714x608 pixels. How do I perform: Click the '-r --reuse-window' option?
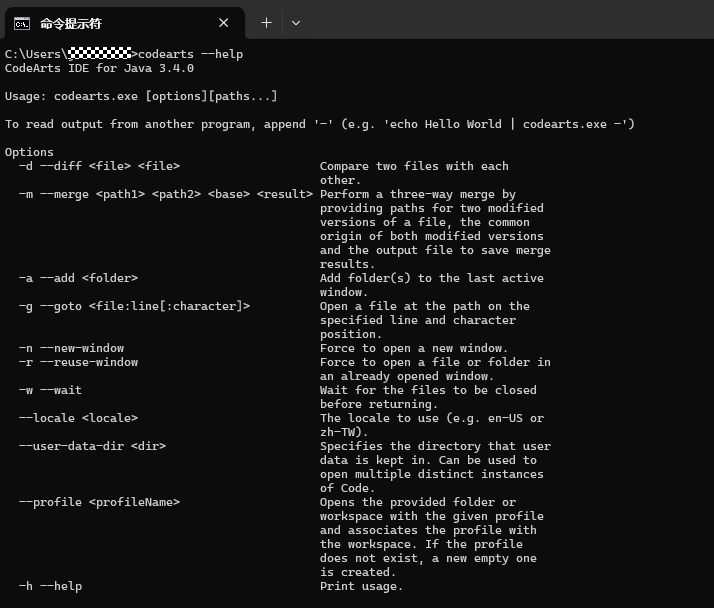pos(78,363)
